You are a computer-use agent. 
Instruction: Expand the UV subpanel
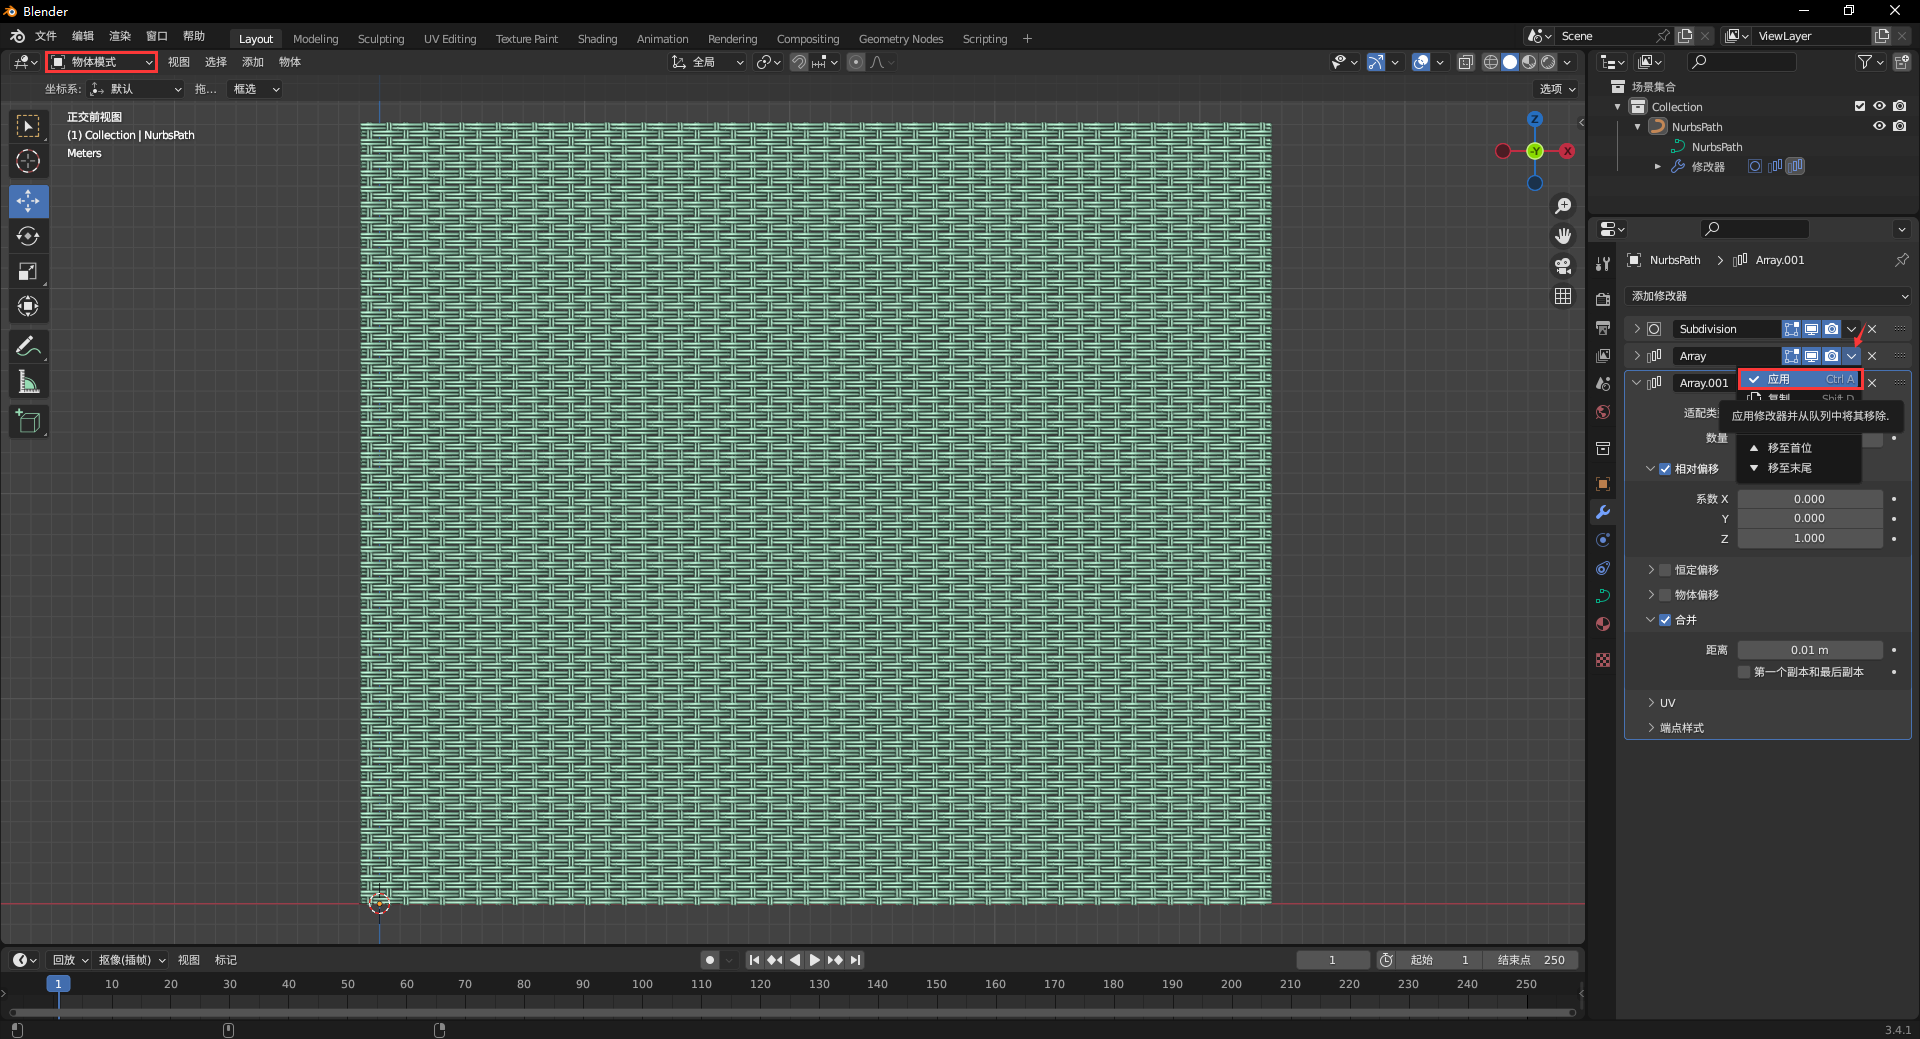1651,703
